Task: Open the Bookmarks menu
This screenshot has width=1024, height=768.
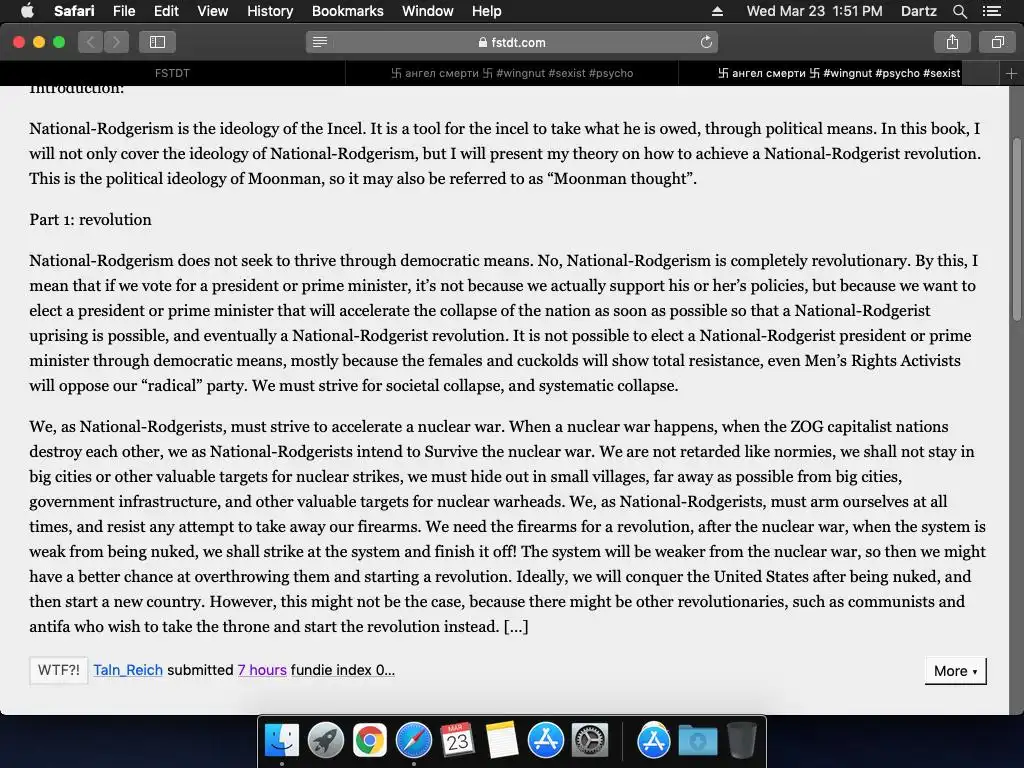Action: pyautogui.click(x=347, y=11)
